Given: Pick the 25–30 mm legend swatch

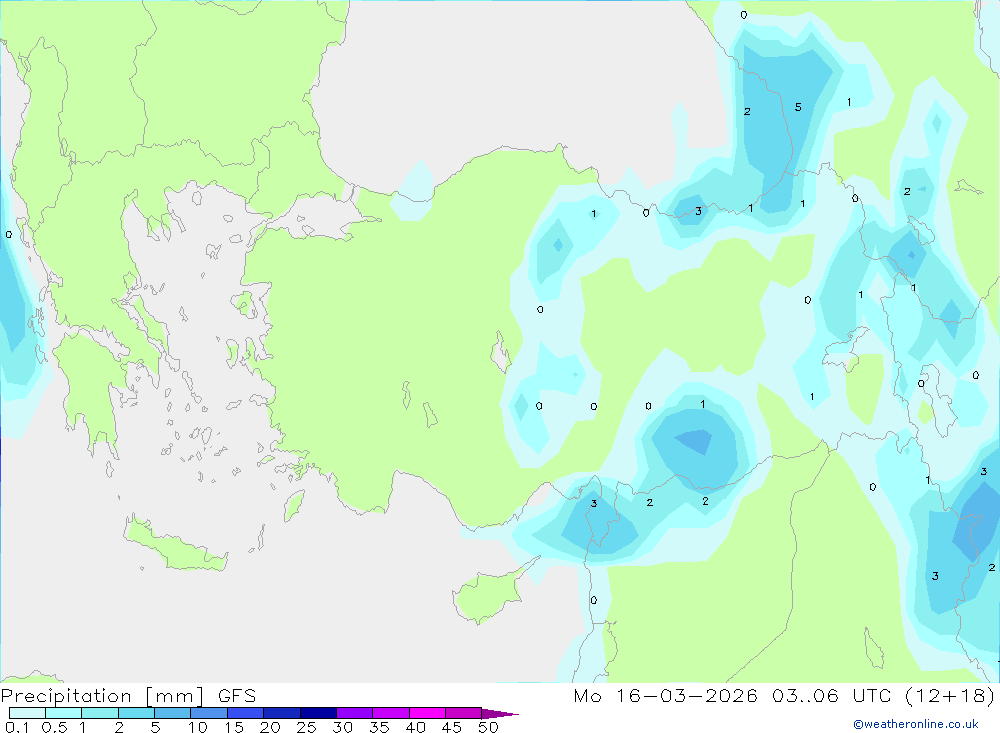Looking at the screenshot, I should [x=318, y=713].
